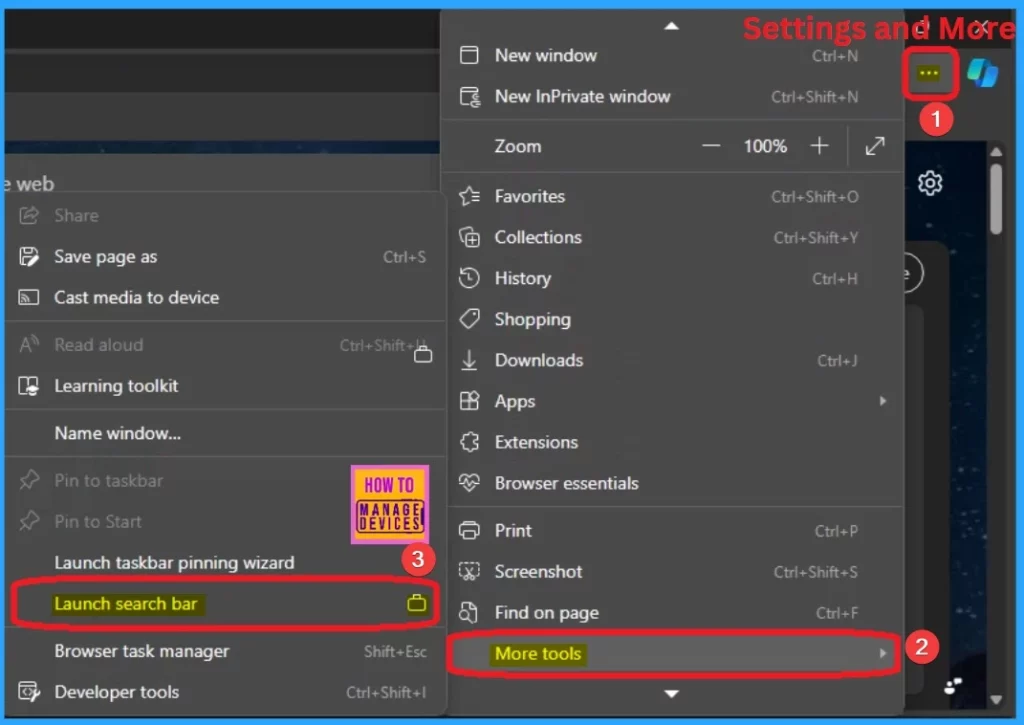Image resolution: width=1024 pixels, height=725 pixels.
Task: Click the Developer tools icon
Action: (x=29, y=691)
